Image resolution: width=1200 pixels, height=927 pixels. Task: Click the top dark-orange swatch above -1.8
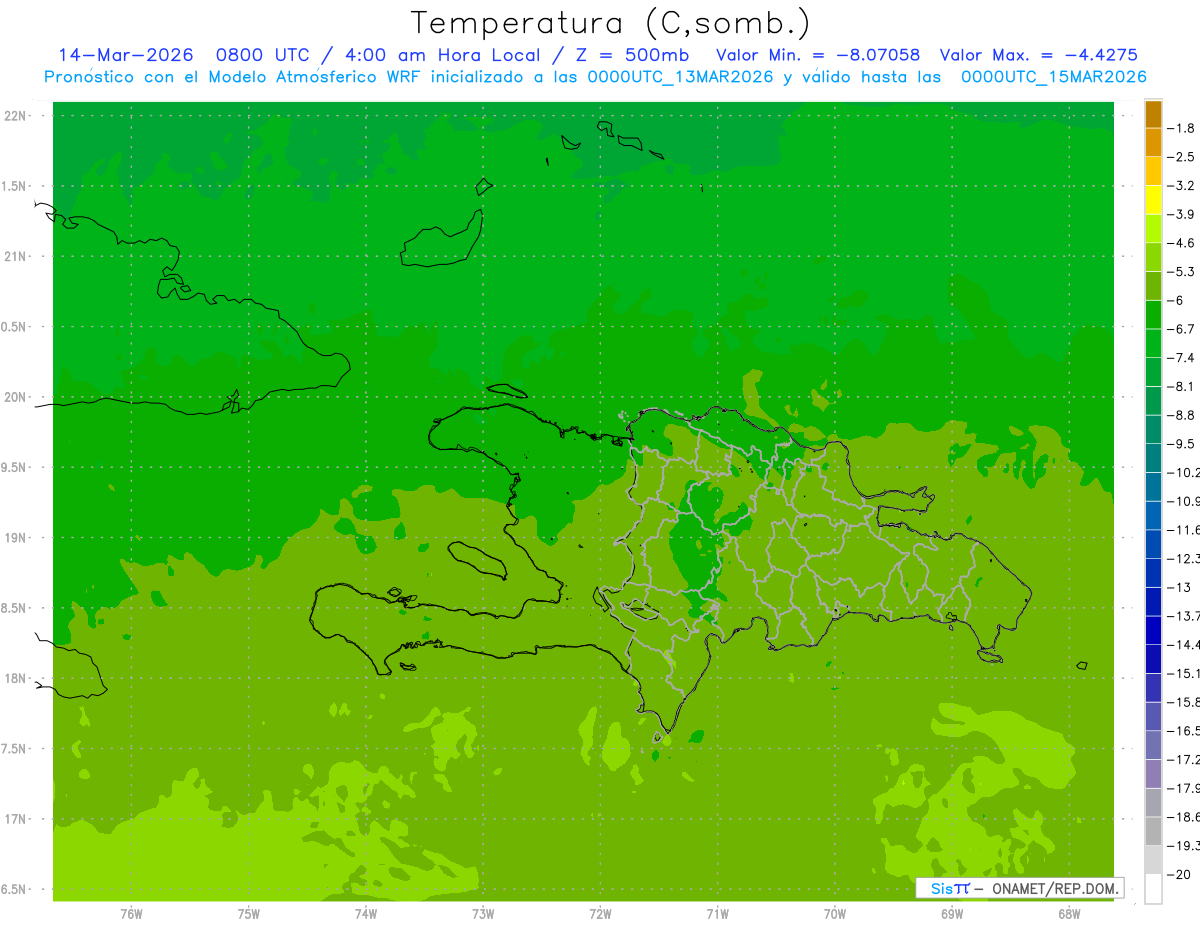[1153, 114]
